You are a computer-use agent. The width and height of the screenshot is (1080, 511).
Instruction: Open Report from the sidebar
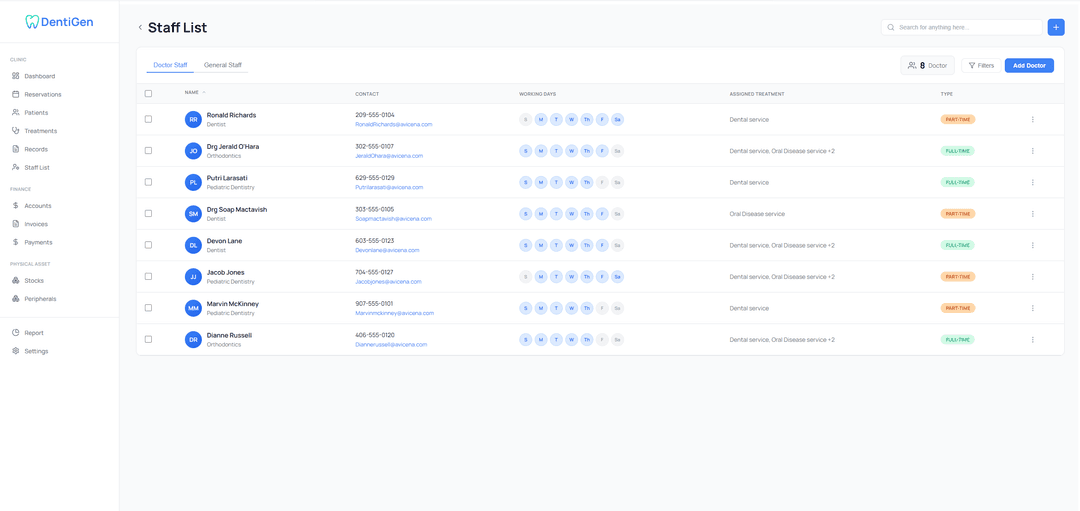pos(28,333)
